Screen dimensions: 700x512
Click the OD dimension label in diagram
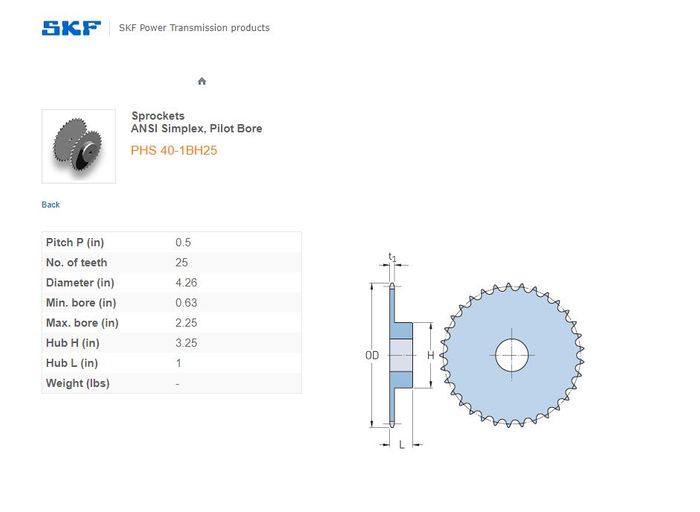coord(372,355)
